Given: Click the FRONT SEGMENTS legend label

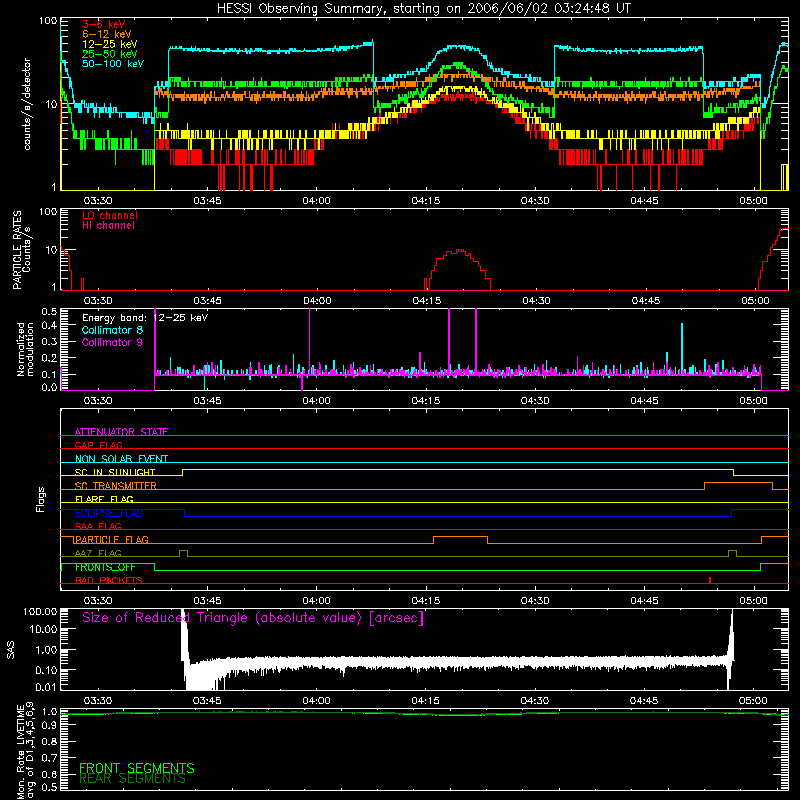Looking at the screenshot, I should point(137,768).
